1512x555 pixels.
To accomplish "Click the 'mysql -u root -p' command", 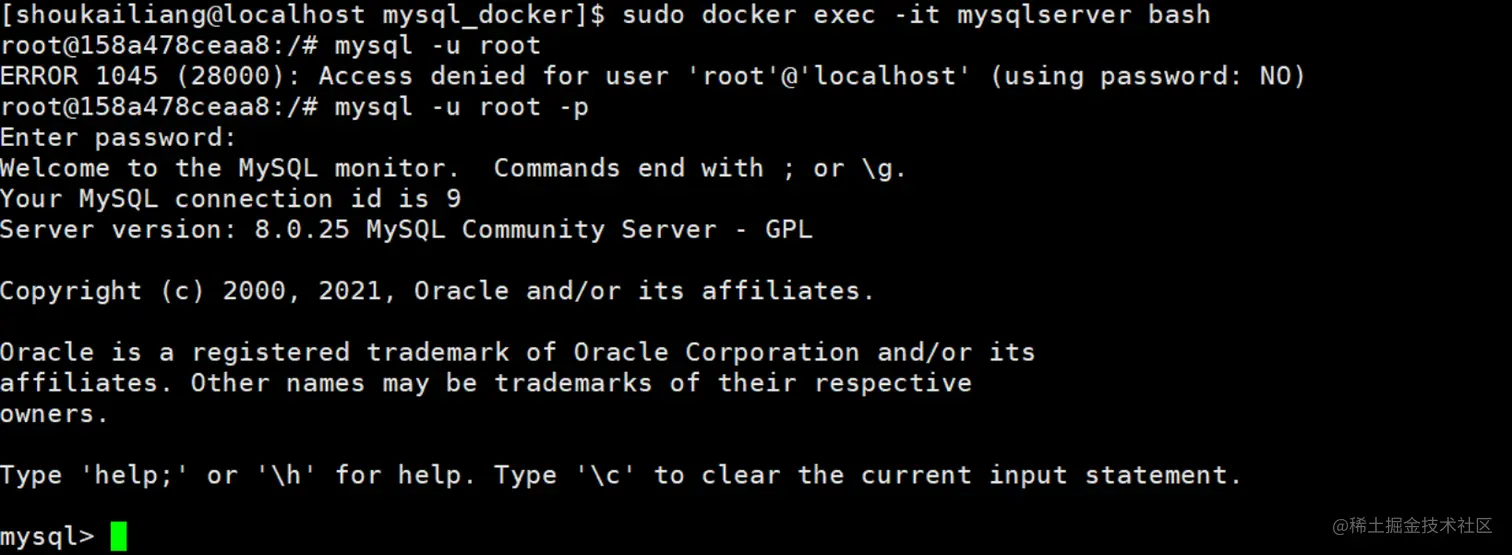I will (x=461, y=107).
